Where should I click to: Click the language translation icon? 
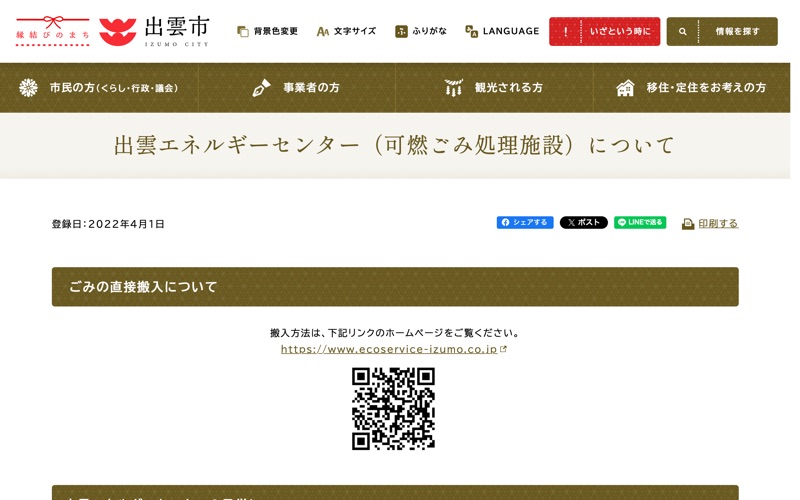point(471,31)
